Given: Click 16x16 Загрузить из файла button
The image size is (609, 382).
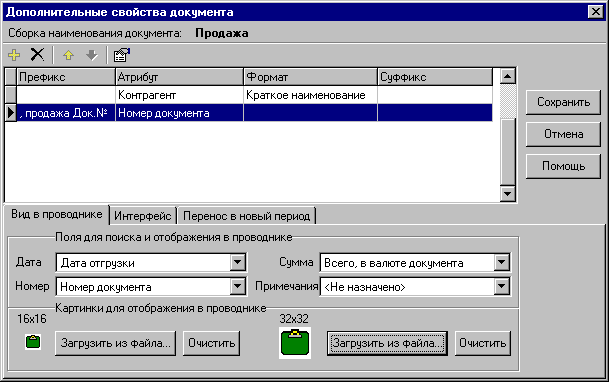Looking at the screenshot, I should tap(115, 343).
